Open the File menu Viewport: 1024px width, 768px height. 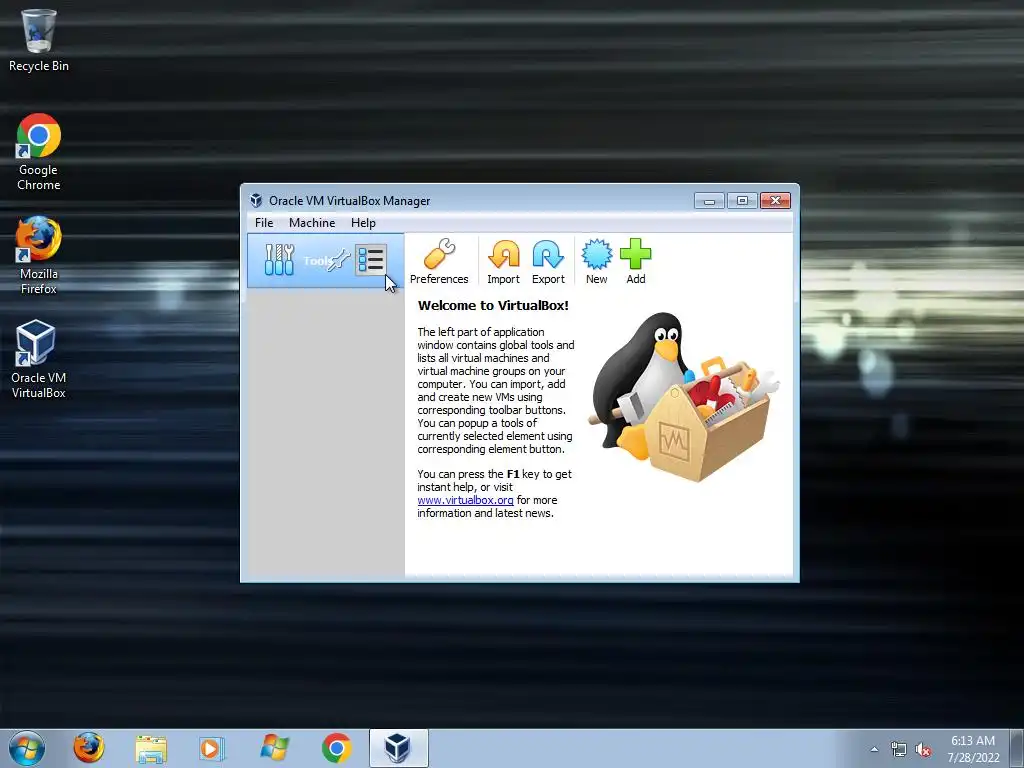pos(264,223)
